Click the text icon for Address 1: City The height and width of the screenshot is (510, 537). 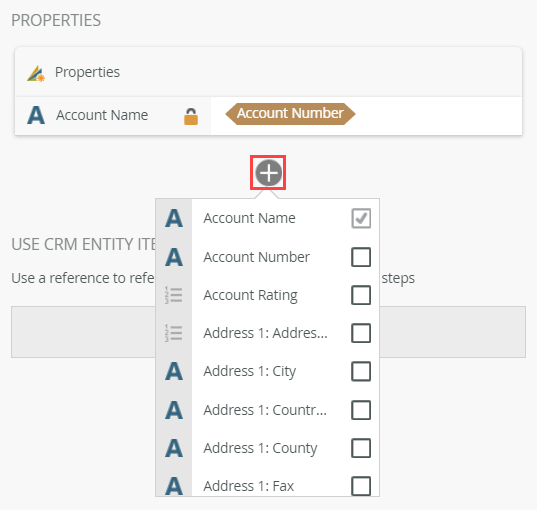tap(174, 371)
